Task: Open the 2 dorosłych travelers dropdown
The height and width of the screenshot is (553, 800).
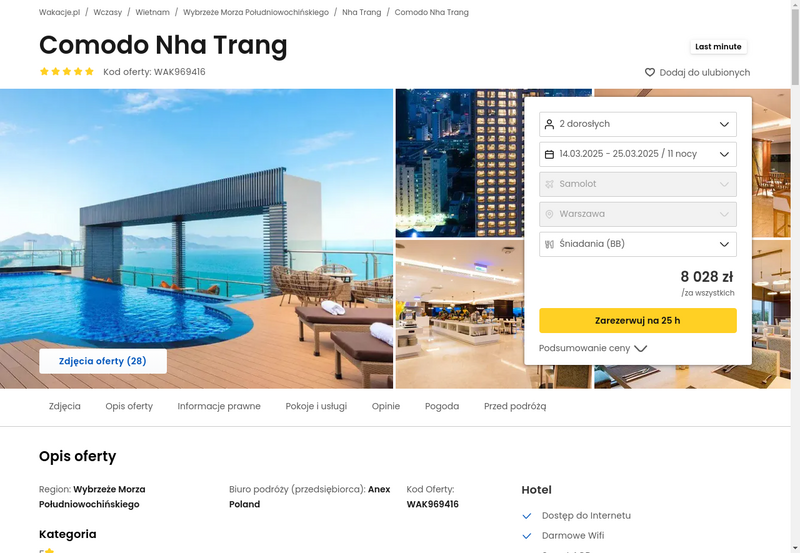Action: (x=638, y=124)
